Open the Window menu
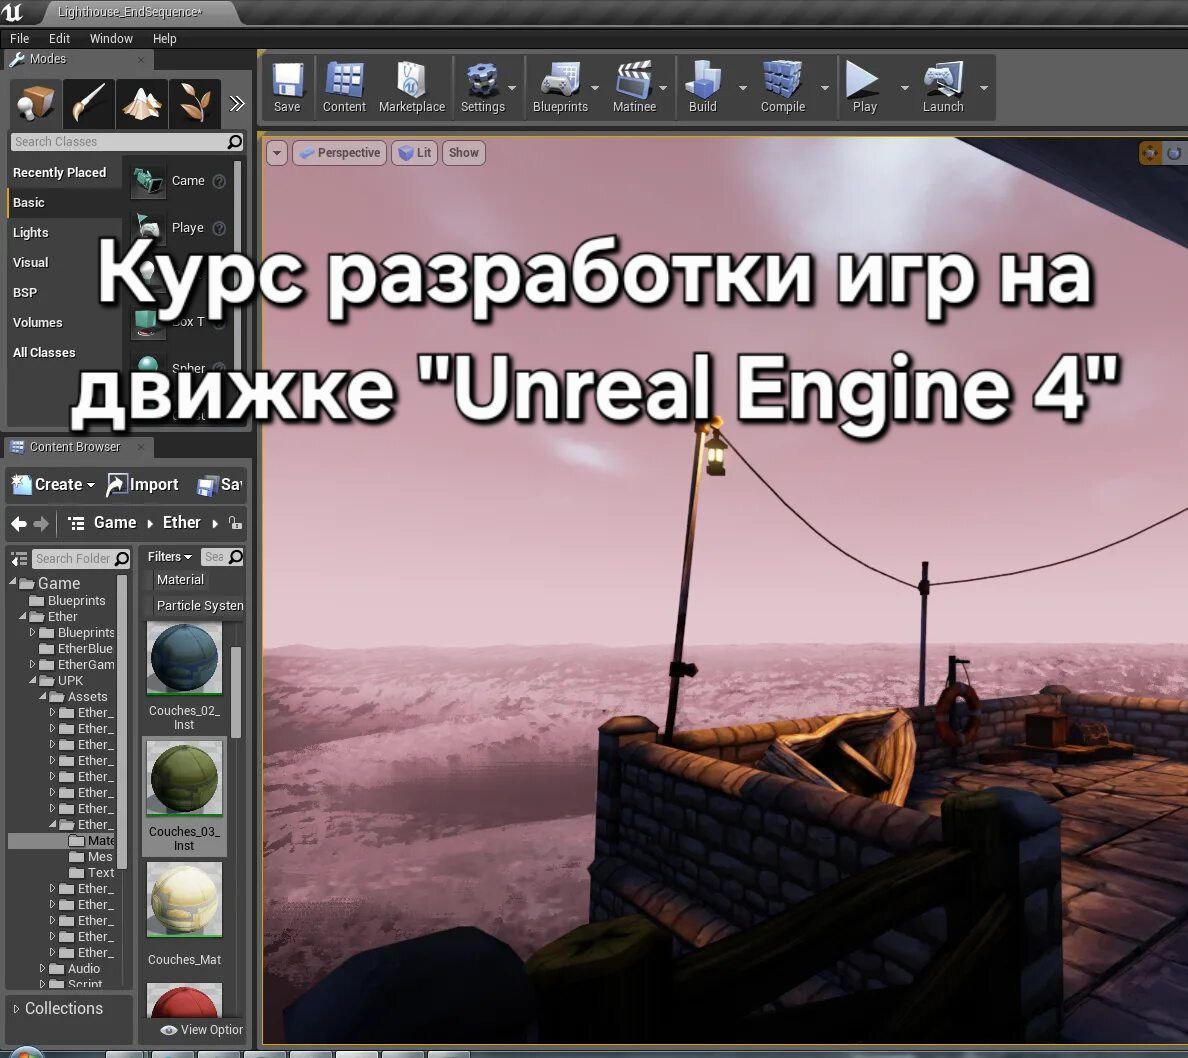Viewport: 1188px width, 1058px height. tap(111, 39)
